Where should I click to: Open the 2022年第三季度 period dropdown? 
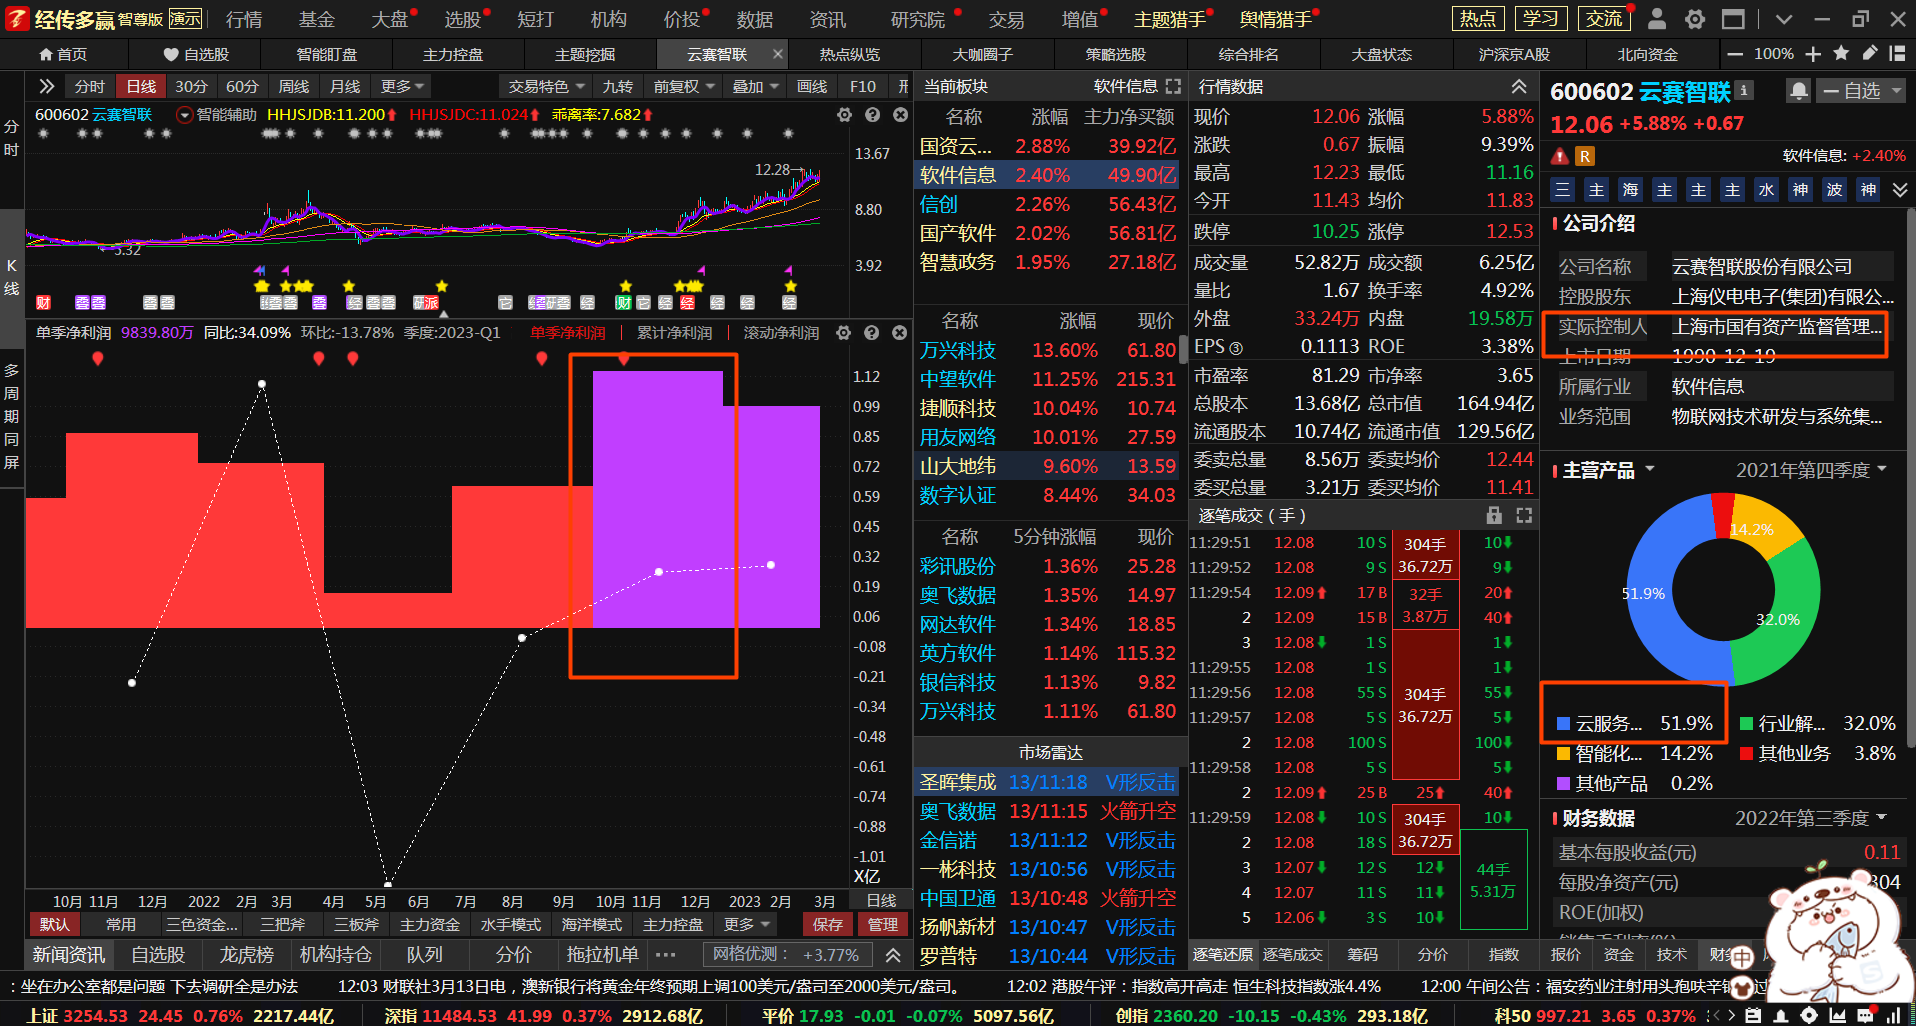coord(1811,818)
